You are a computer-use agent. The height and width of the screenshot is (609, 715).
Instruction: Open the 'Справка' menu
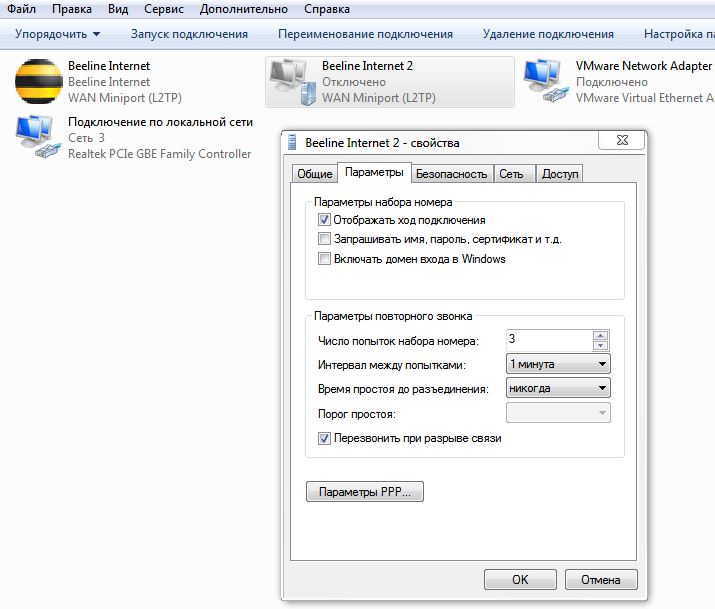pyautogui.click(x=327, y=9)
